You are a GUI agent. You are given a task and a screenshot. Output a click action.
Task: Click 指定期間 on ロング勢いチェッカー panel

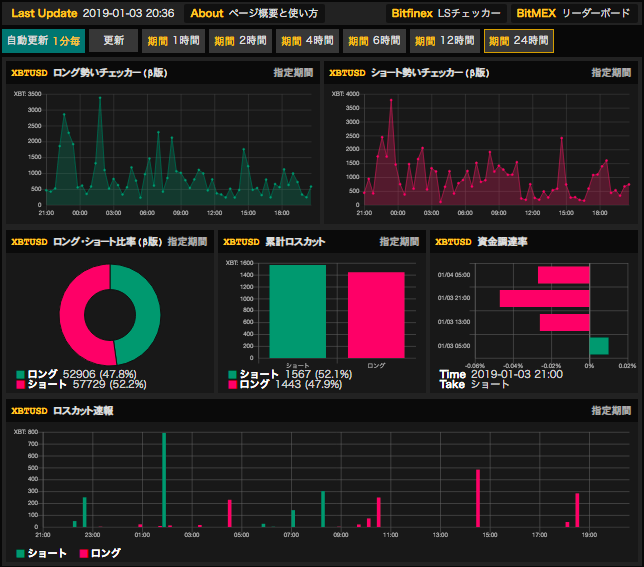point(293,73)
